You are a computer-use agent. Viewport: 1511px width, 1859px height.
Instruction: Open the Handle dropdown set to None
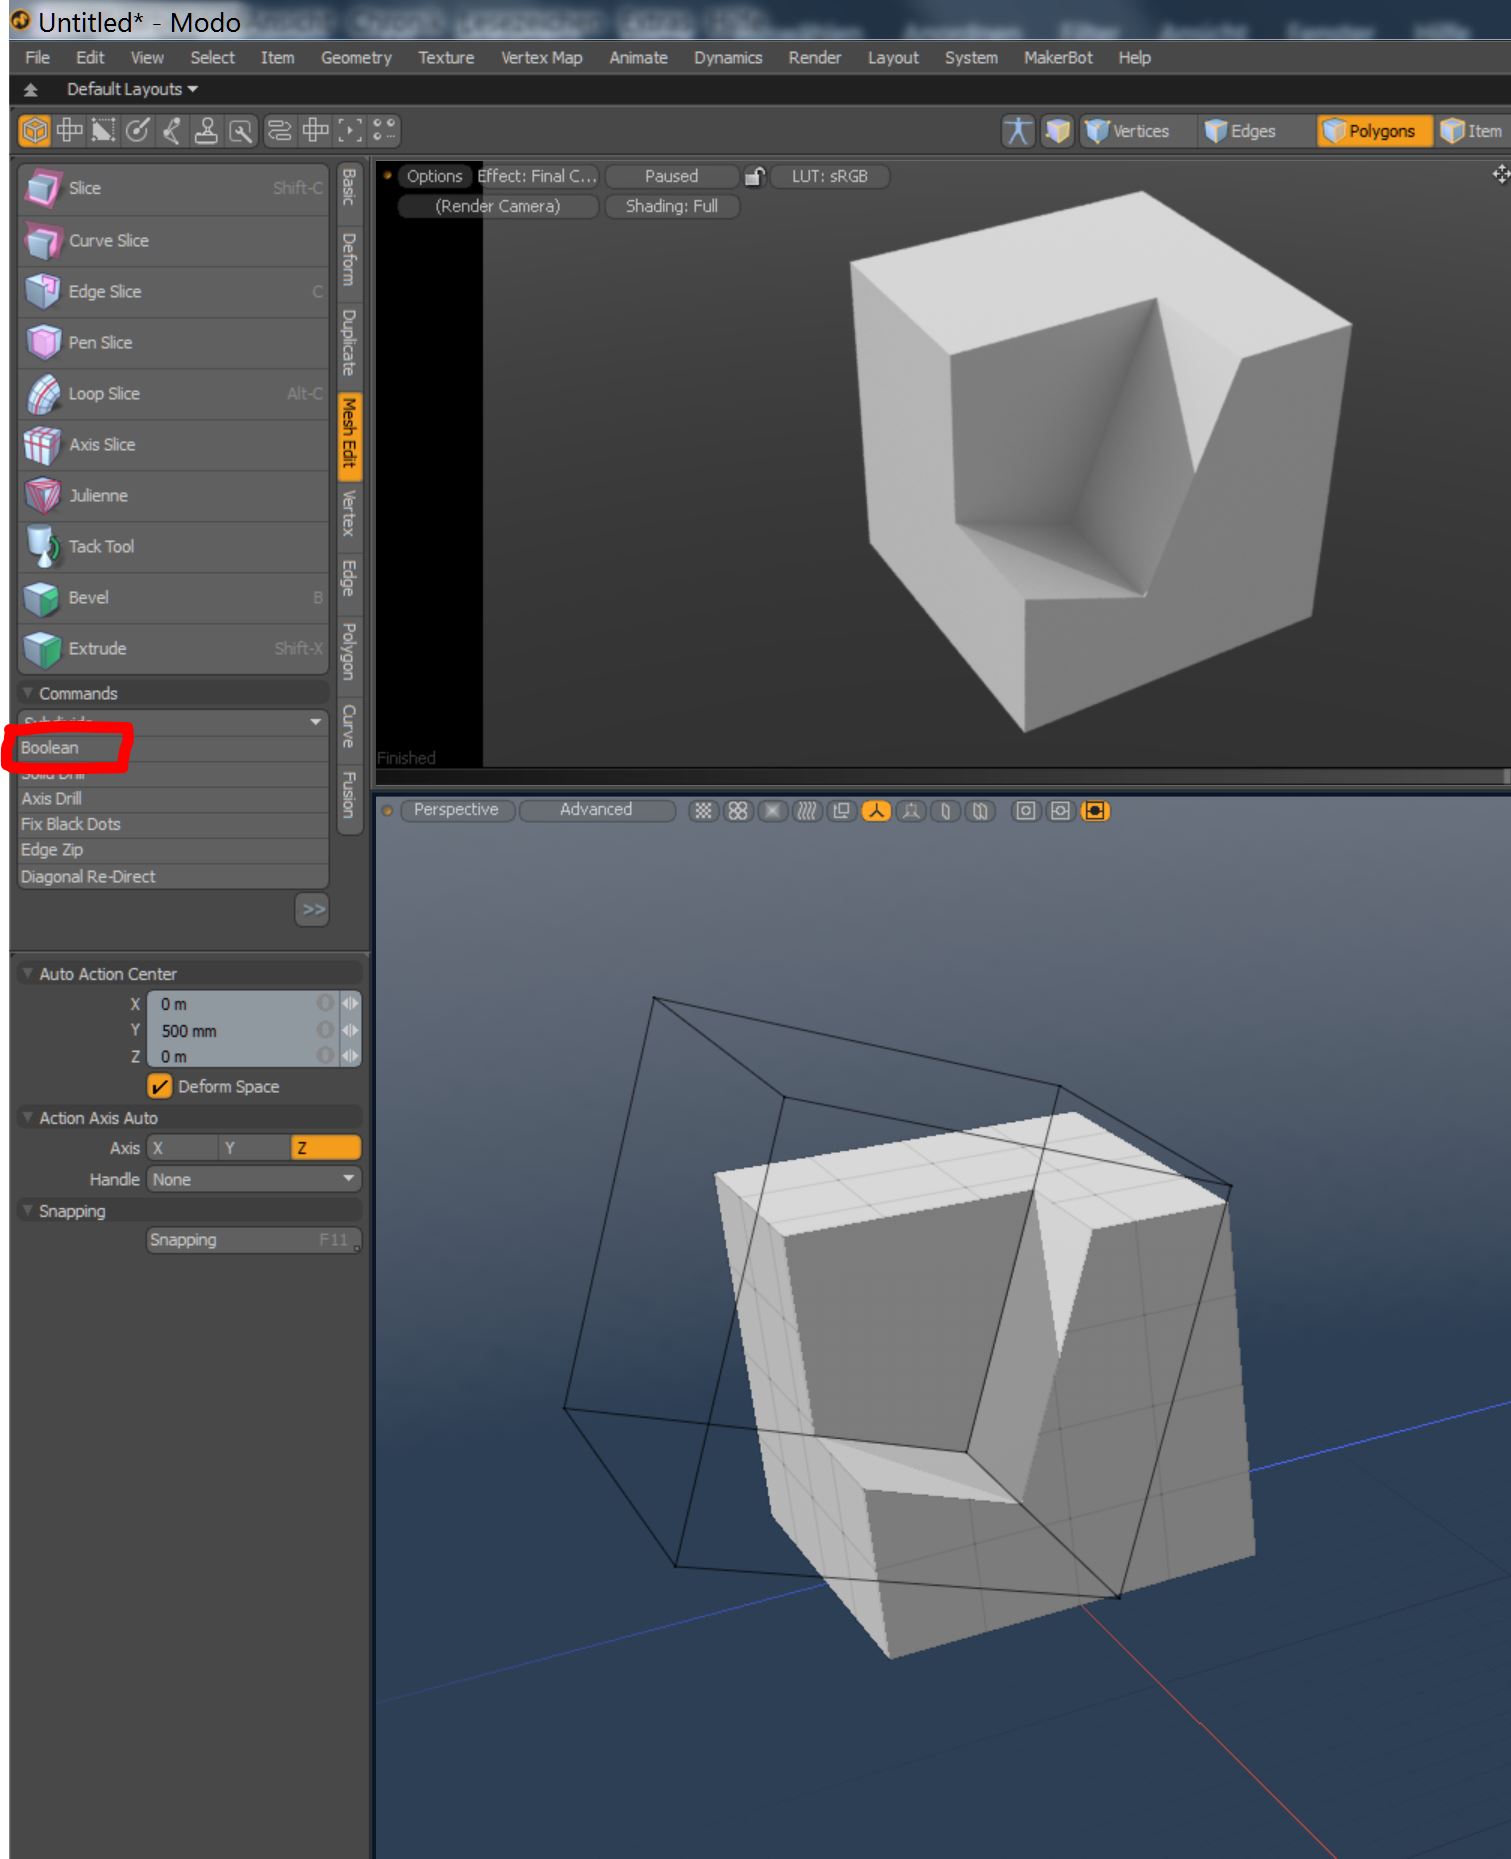tap(254, 1180)
